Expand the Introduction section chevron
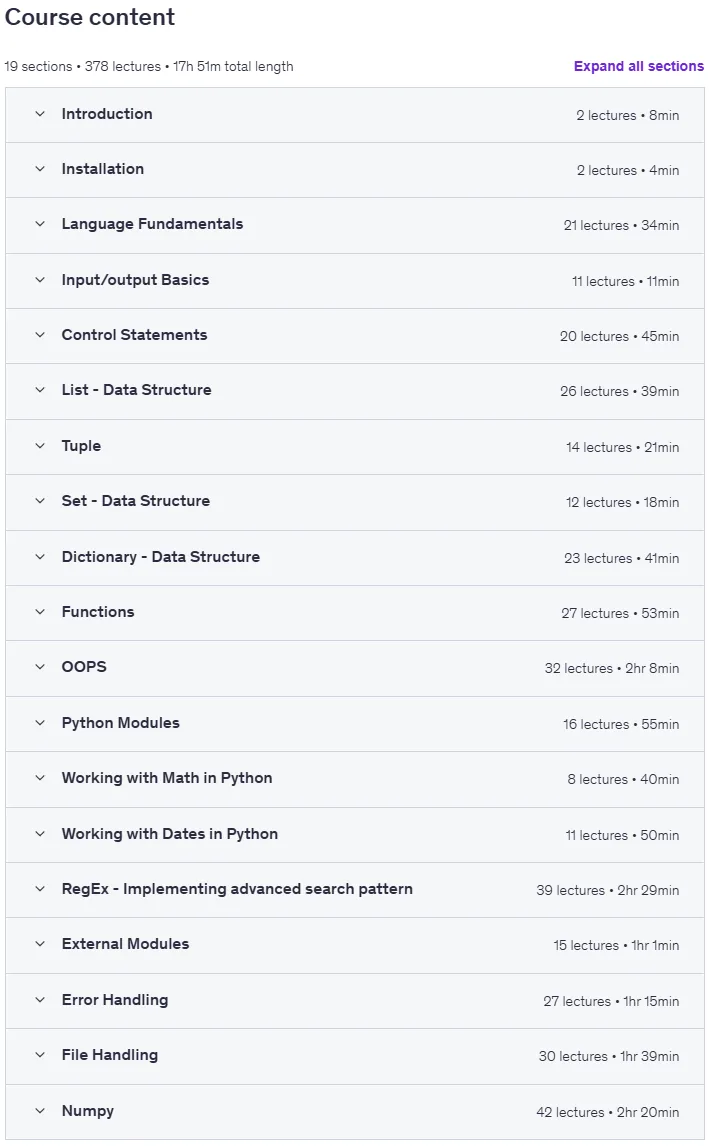Screen dimensions: 713x1146 40,114
